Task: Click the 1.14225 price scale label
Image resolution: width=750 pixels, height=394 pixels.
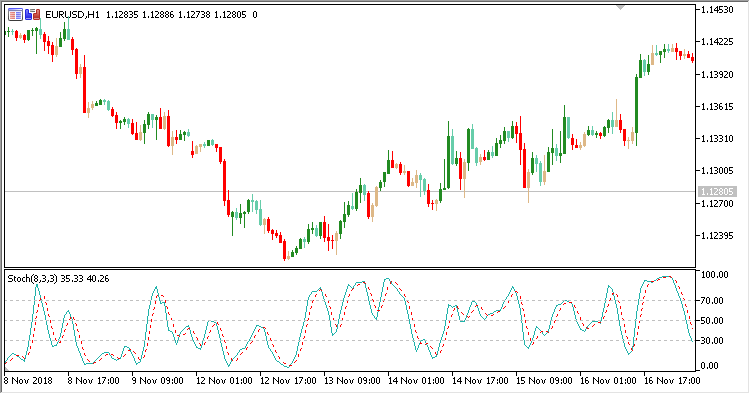Action: point(717,42)
